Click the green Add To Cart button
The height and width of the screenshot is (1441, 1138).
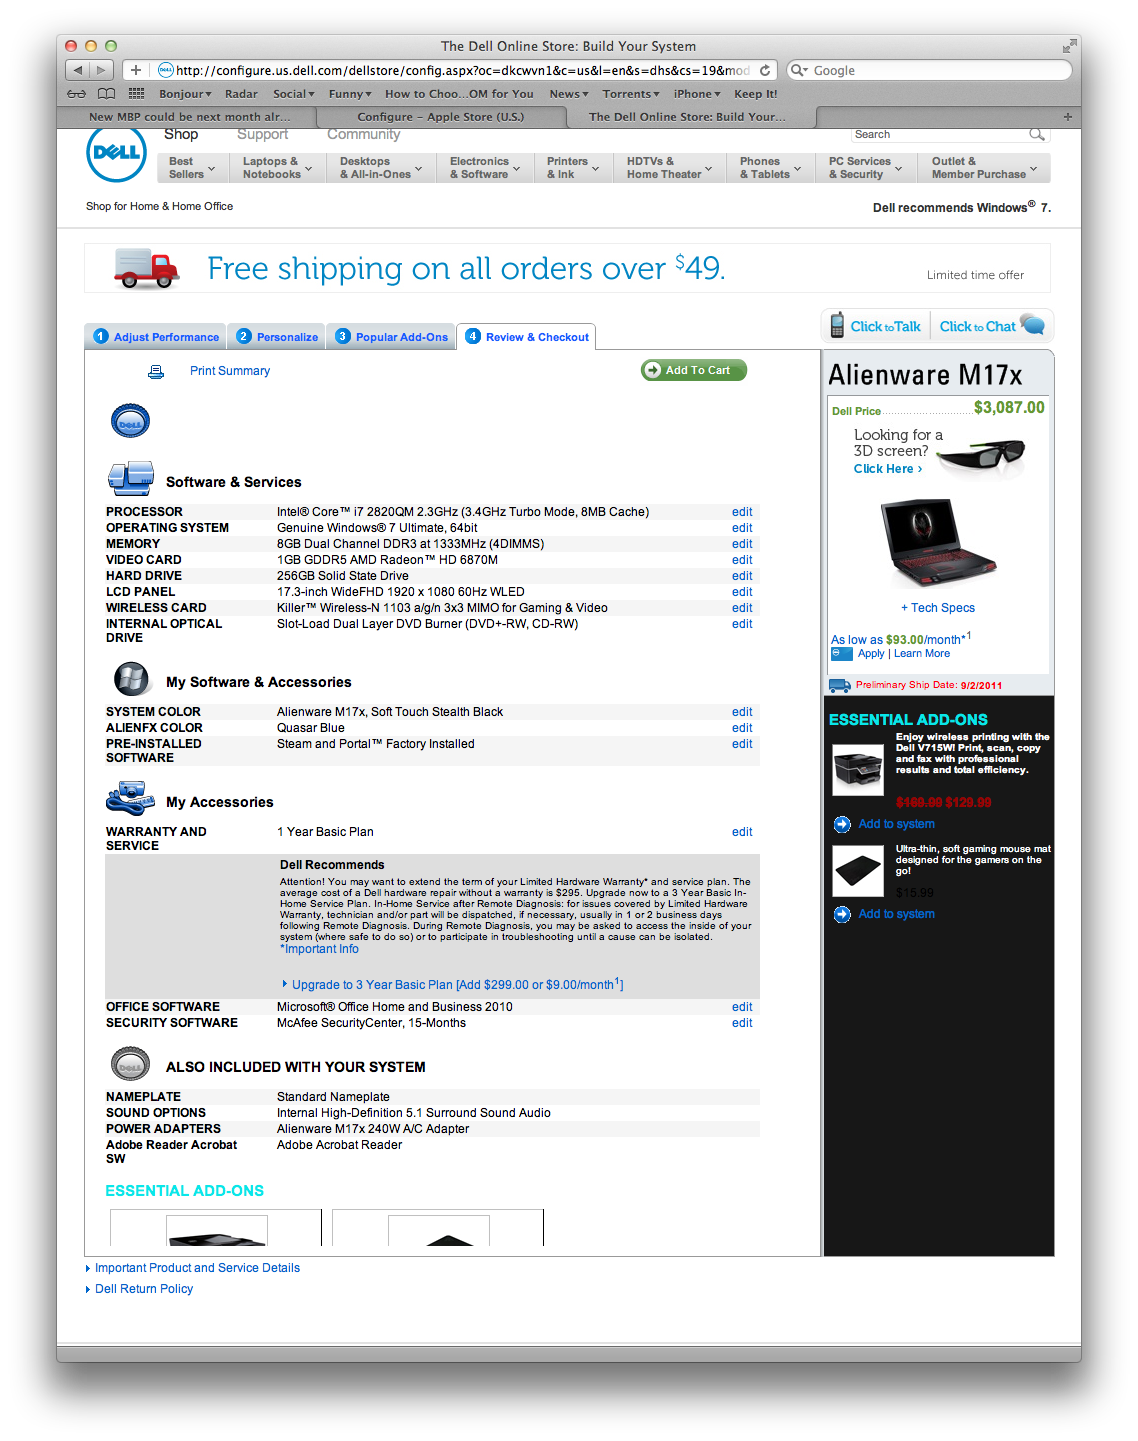694,370
